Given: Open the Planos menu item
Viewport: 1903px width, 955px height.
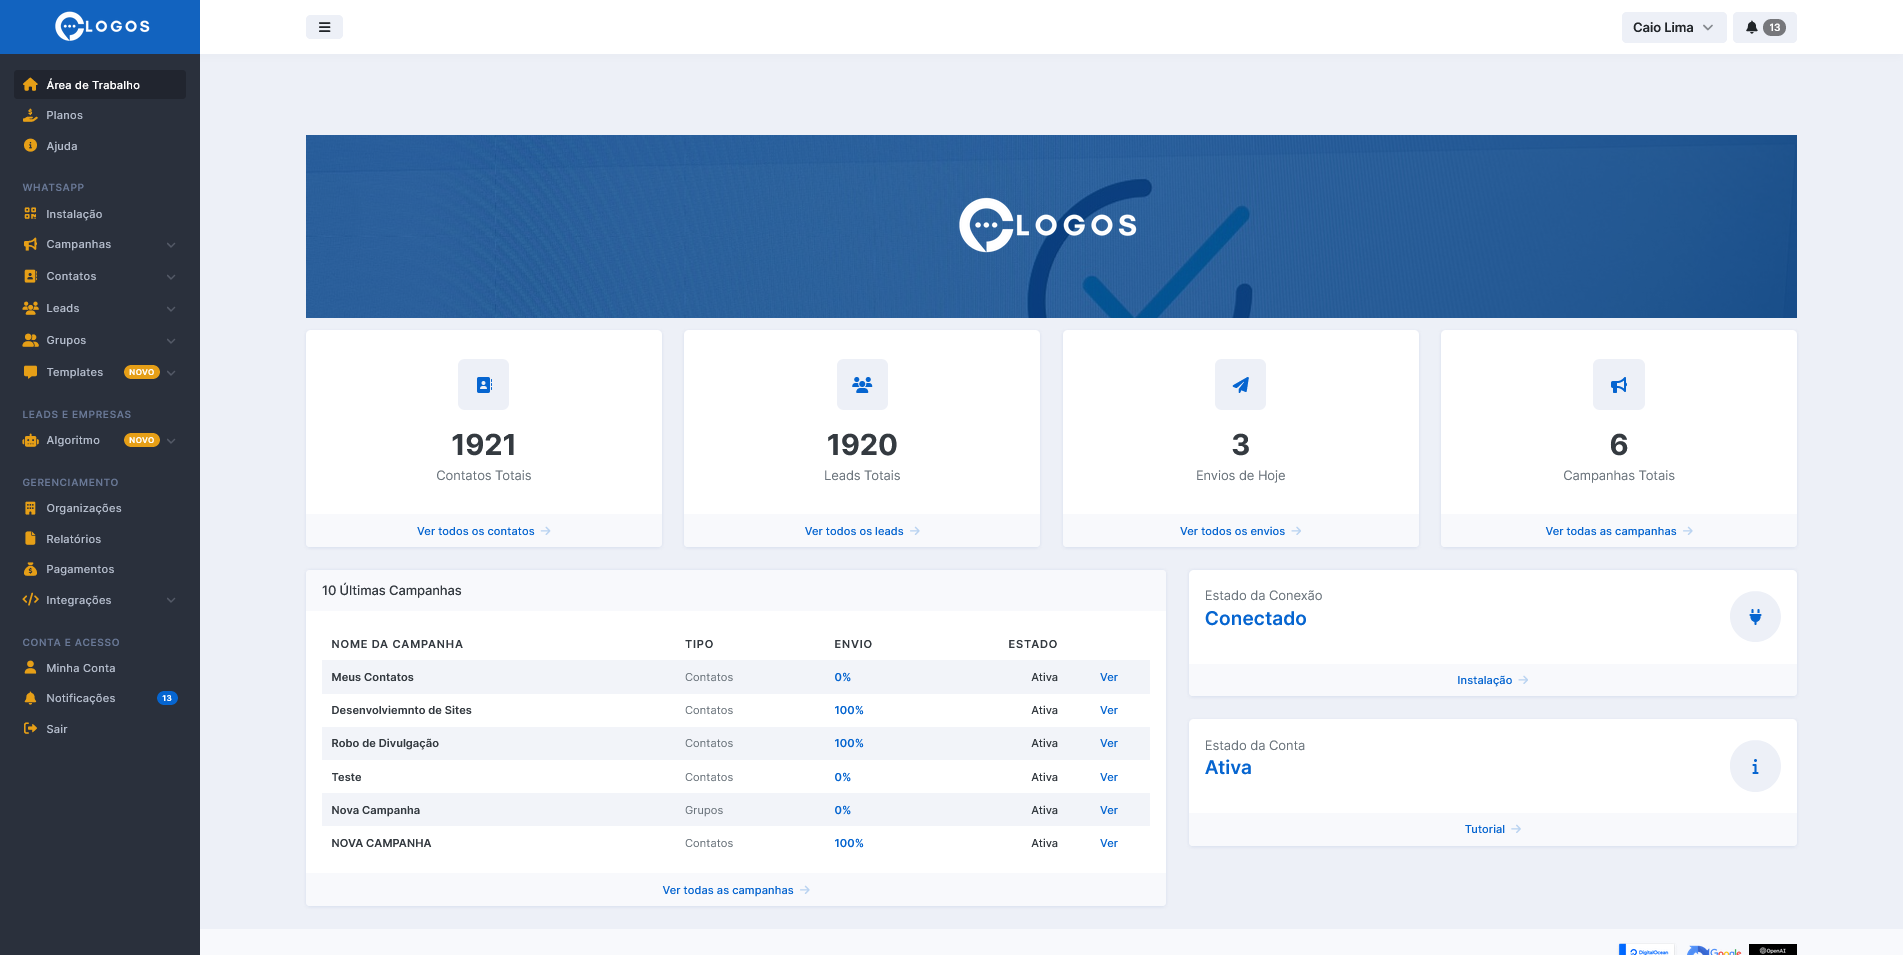Looking at the screenshot, I should (x=100, y=115).
